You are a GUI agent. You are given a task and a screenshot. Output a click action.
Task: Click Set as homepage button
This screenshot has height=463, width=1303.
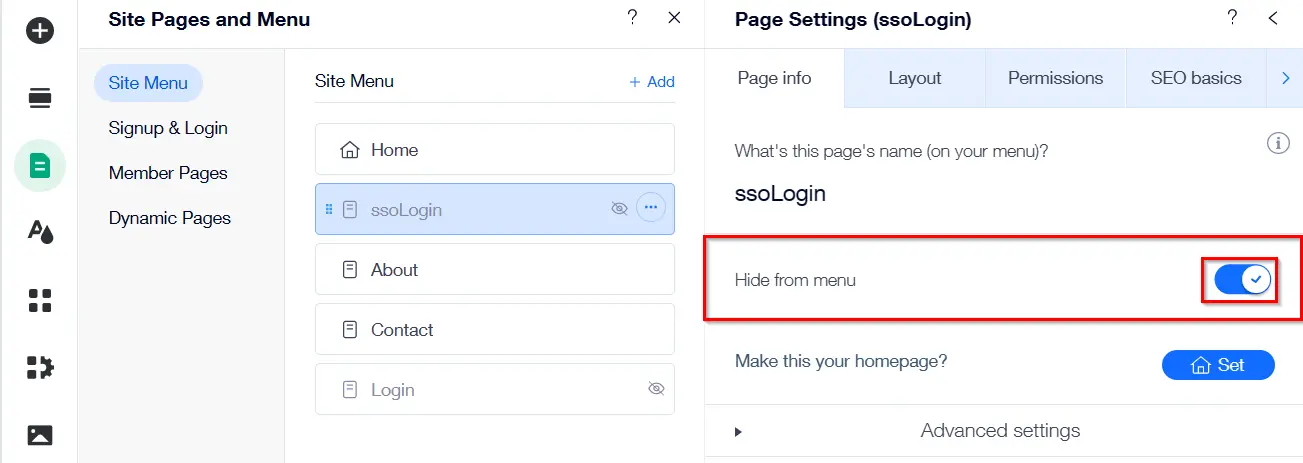[1218, 365]
